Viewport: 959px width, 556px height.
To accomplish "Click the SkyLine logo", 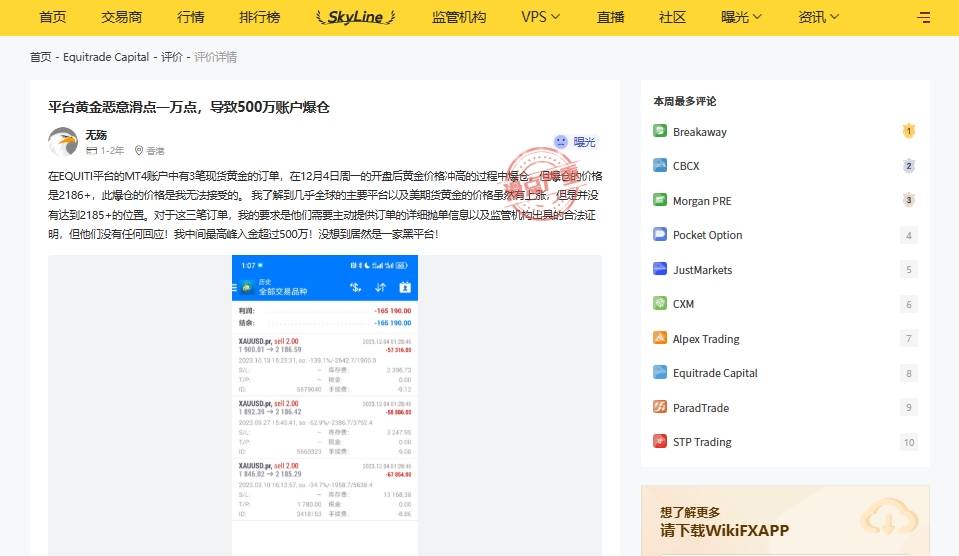I will click(355, 17).
